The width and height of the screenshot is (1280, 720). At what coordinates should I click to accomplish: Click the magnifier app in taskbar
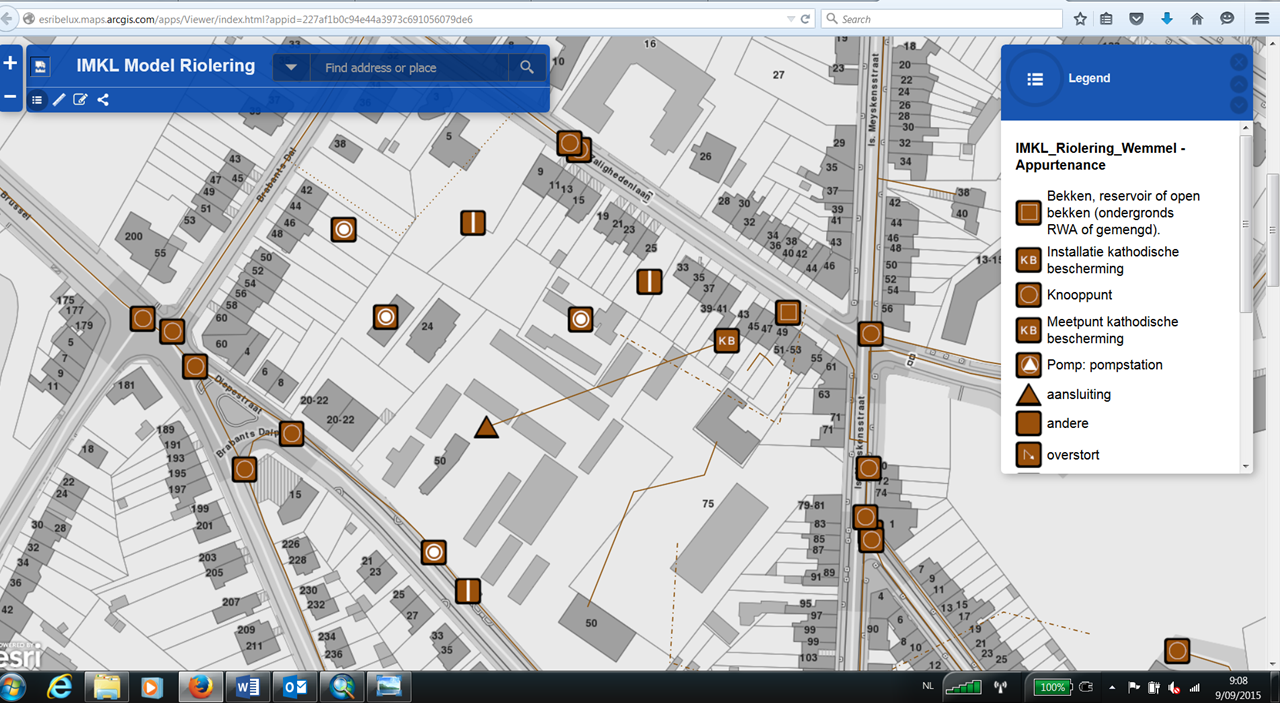342,688
